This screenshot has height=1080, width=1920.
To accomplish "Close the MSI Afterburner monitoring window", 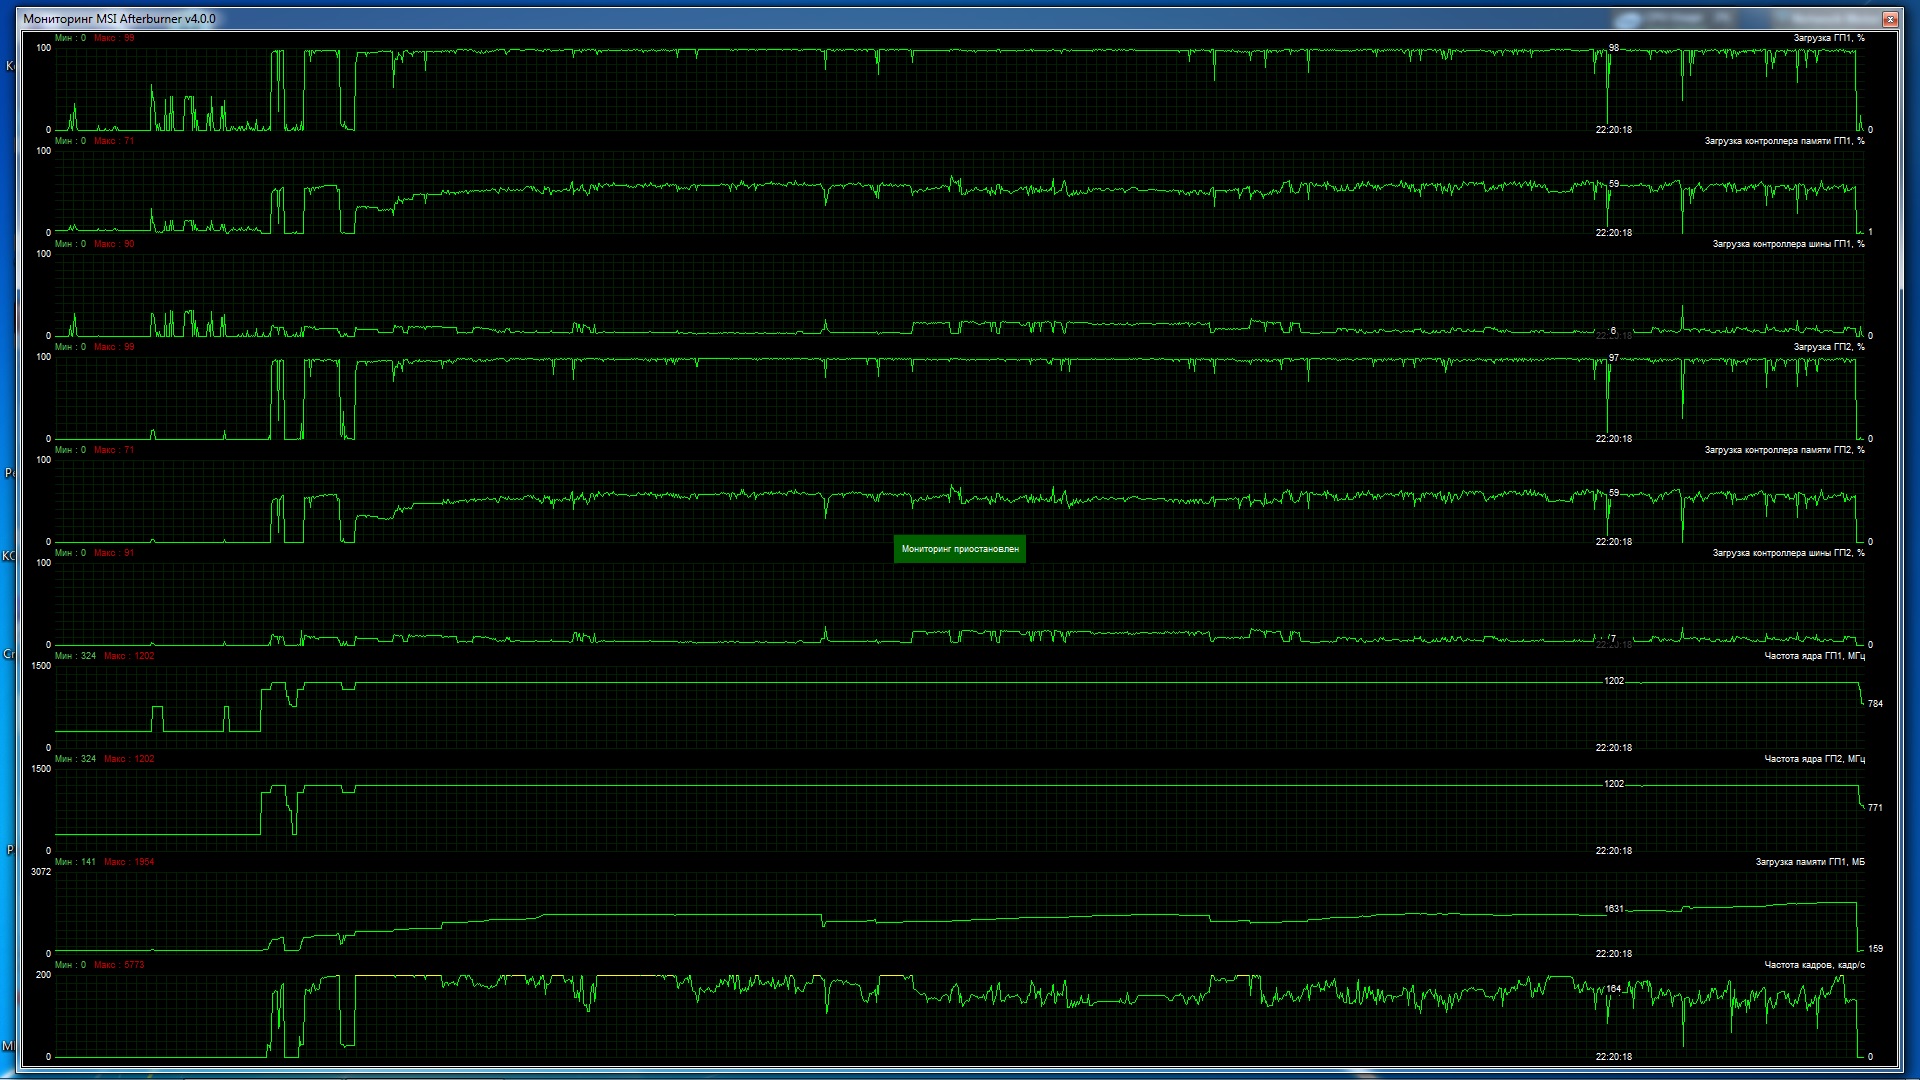I will 1889,19.
